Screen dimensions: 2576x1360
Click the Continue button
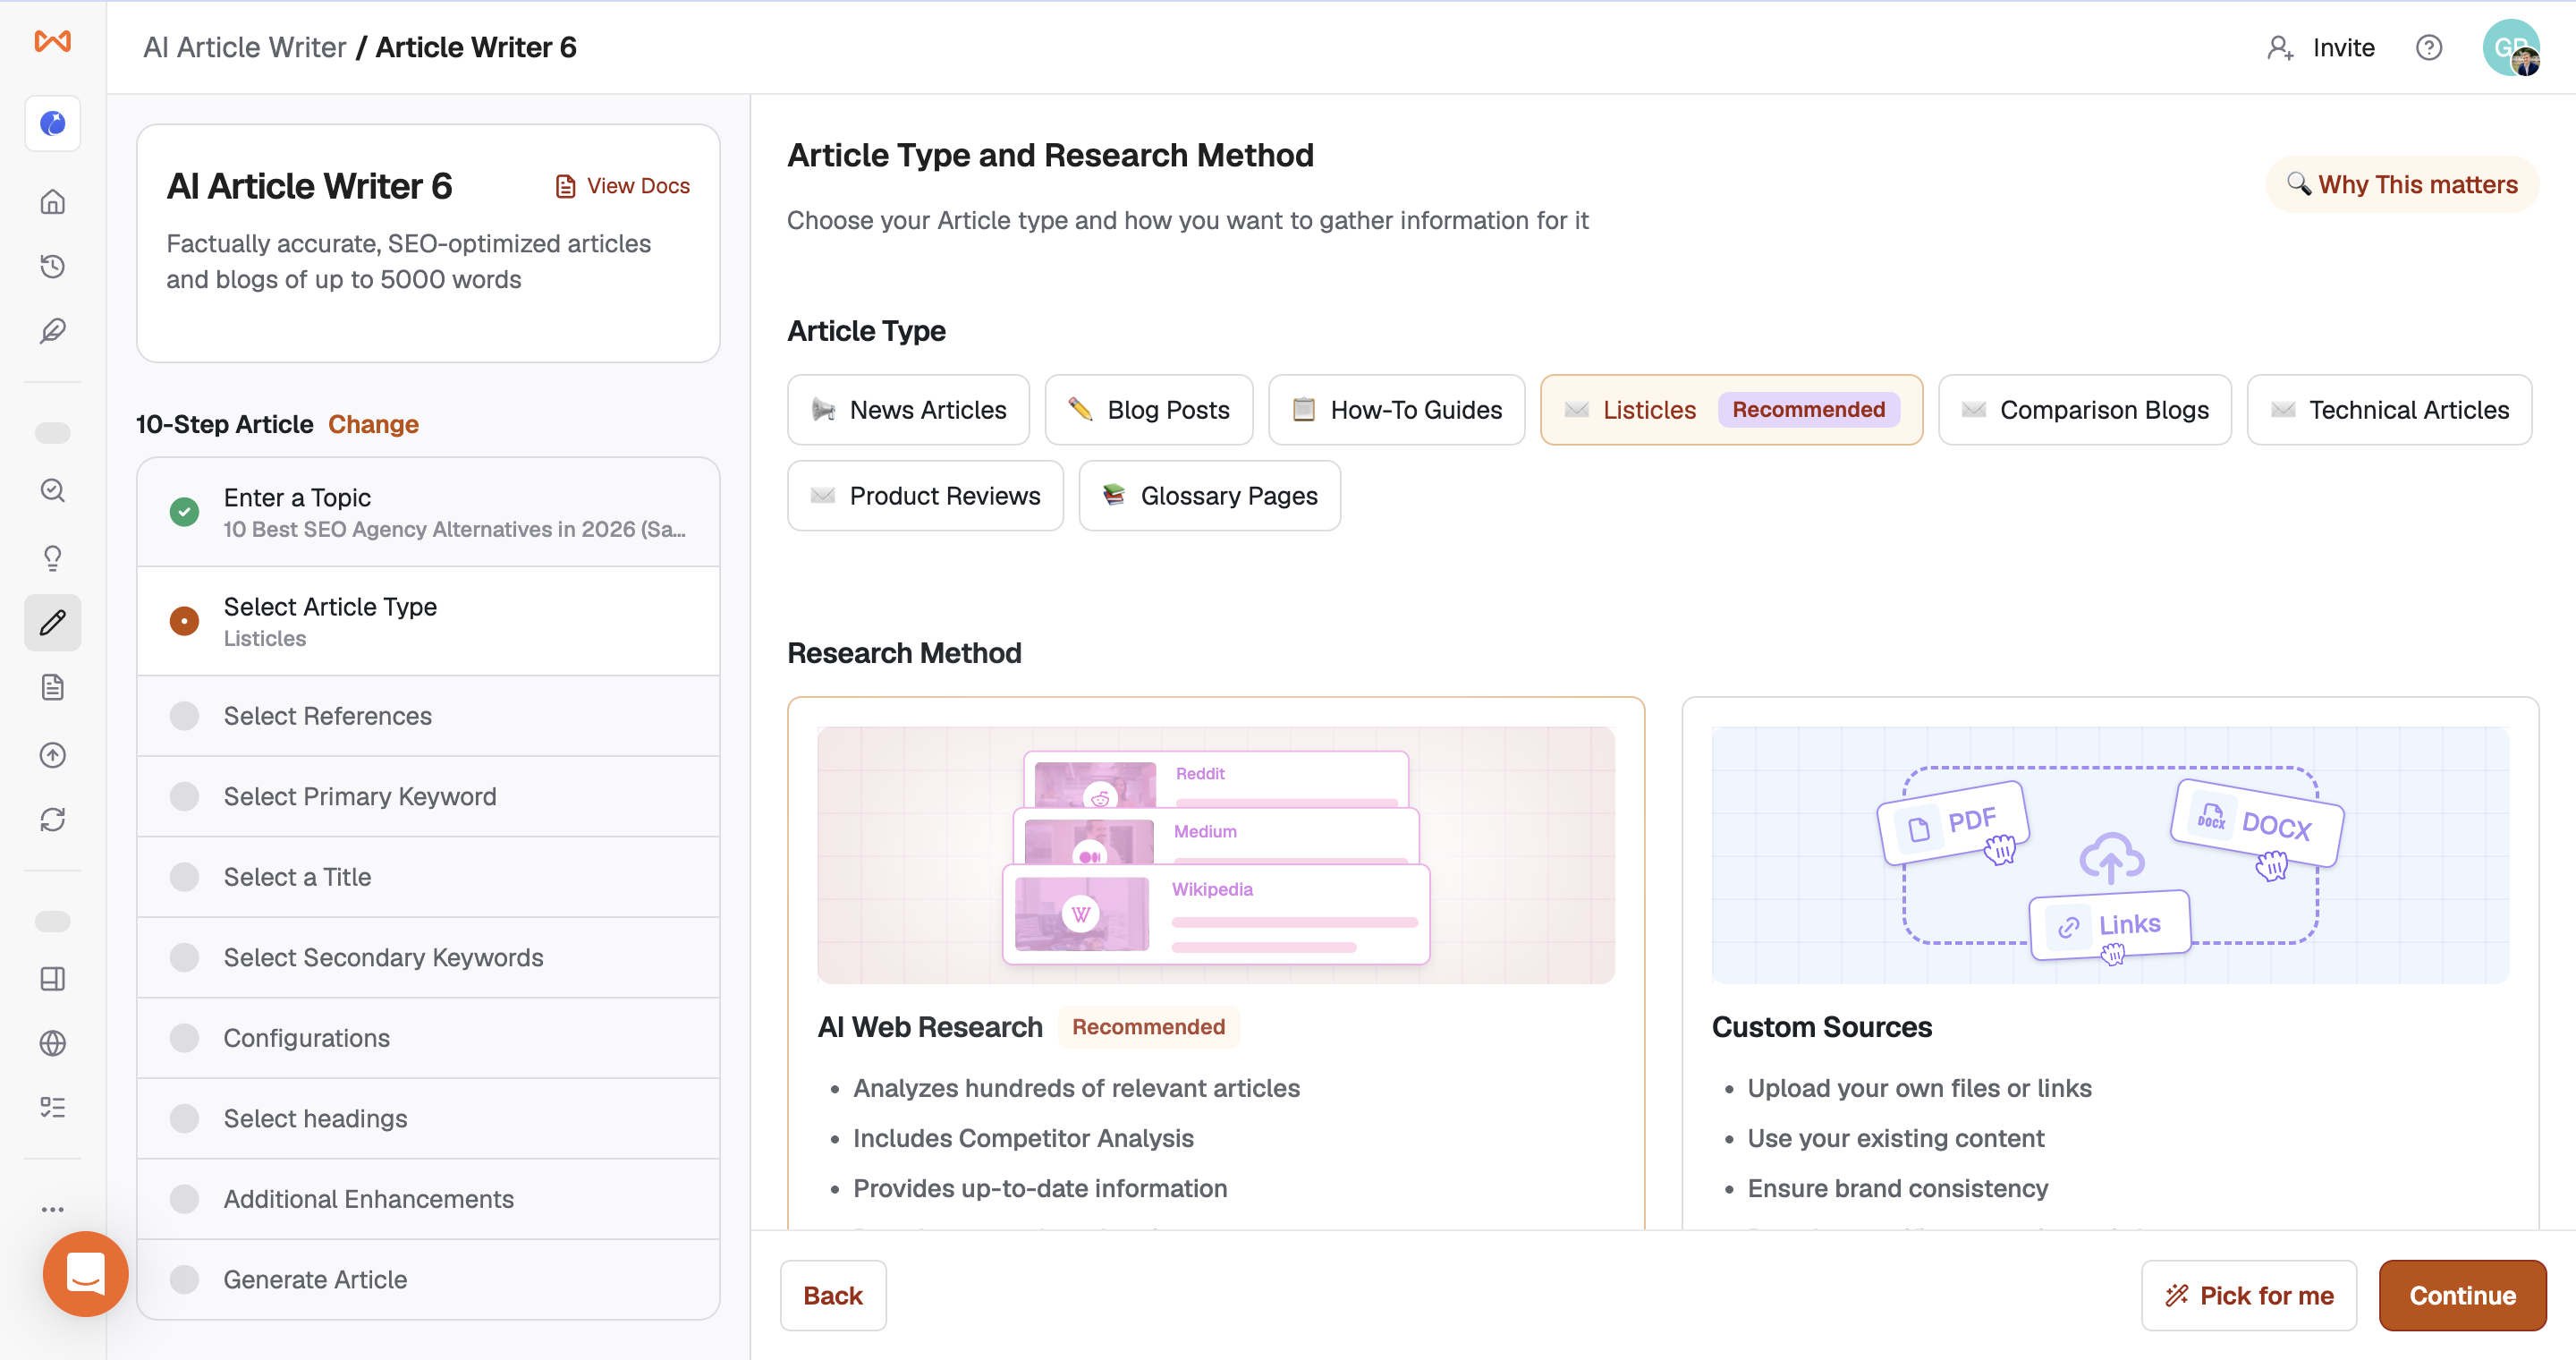2462,1295
